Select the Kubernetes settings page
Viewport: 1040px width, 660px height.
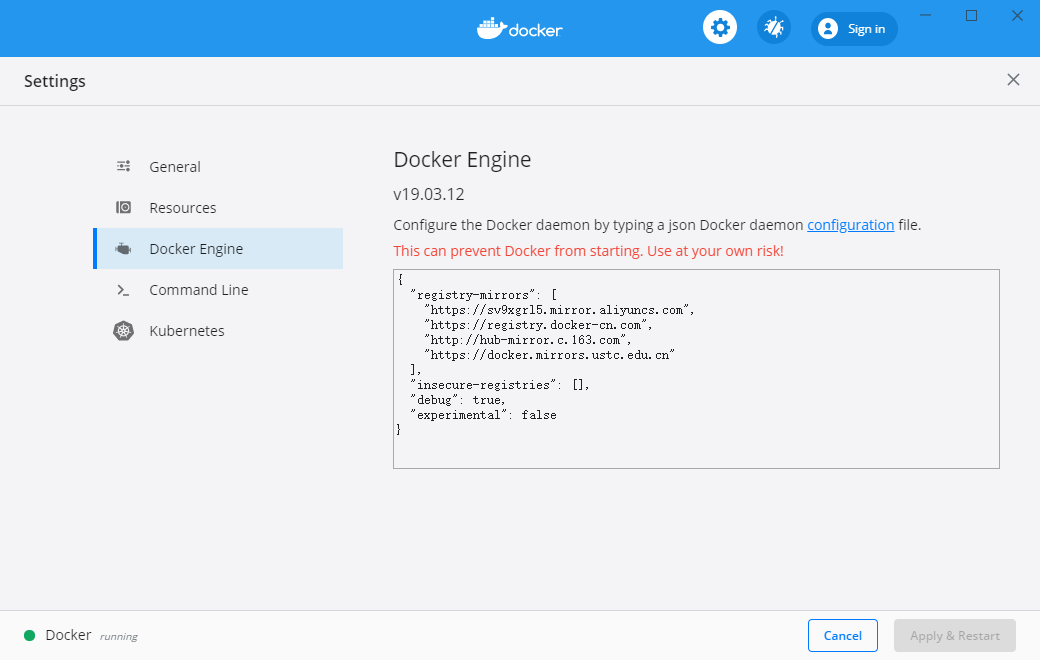tap(184, 330)
